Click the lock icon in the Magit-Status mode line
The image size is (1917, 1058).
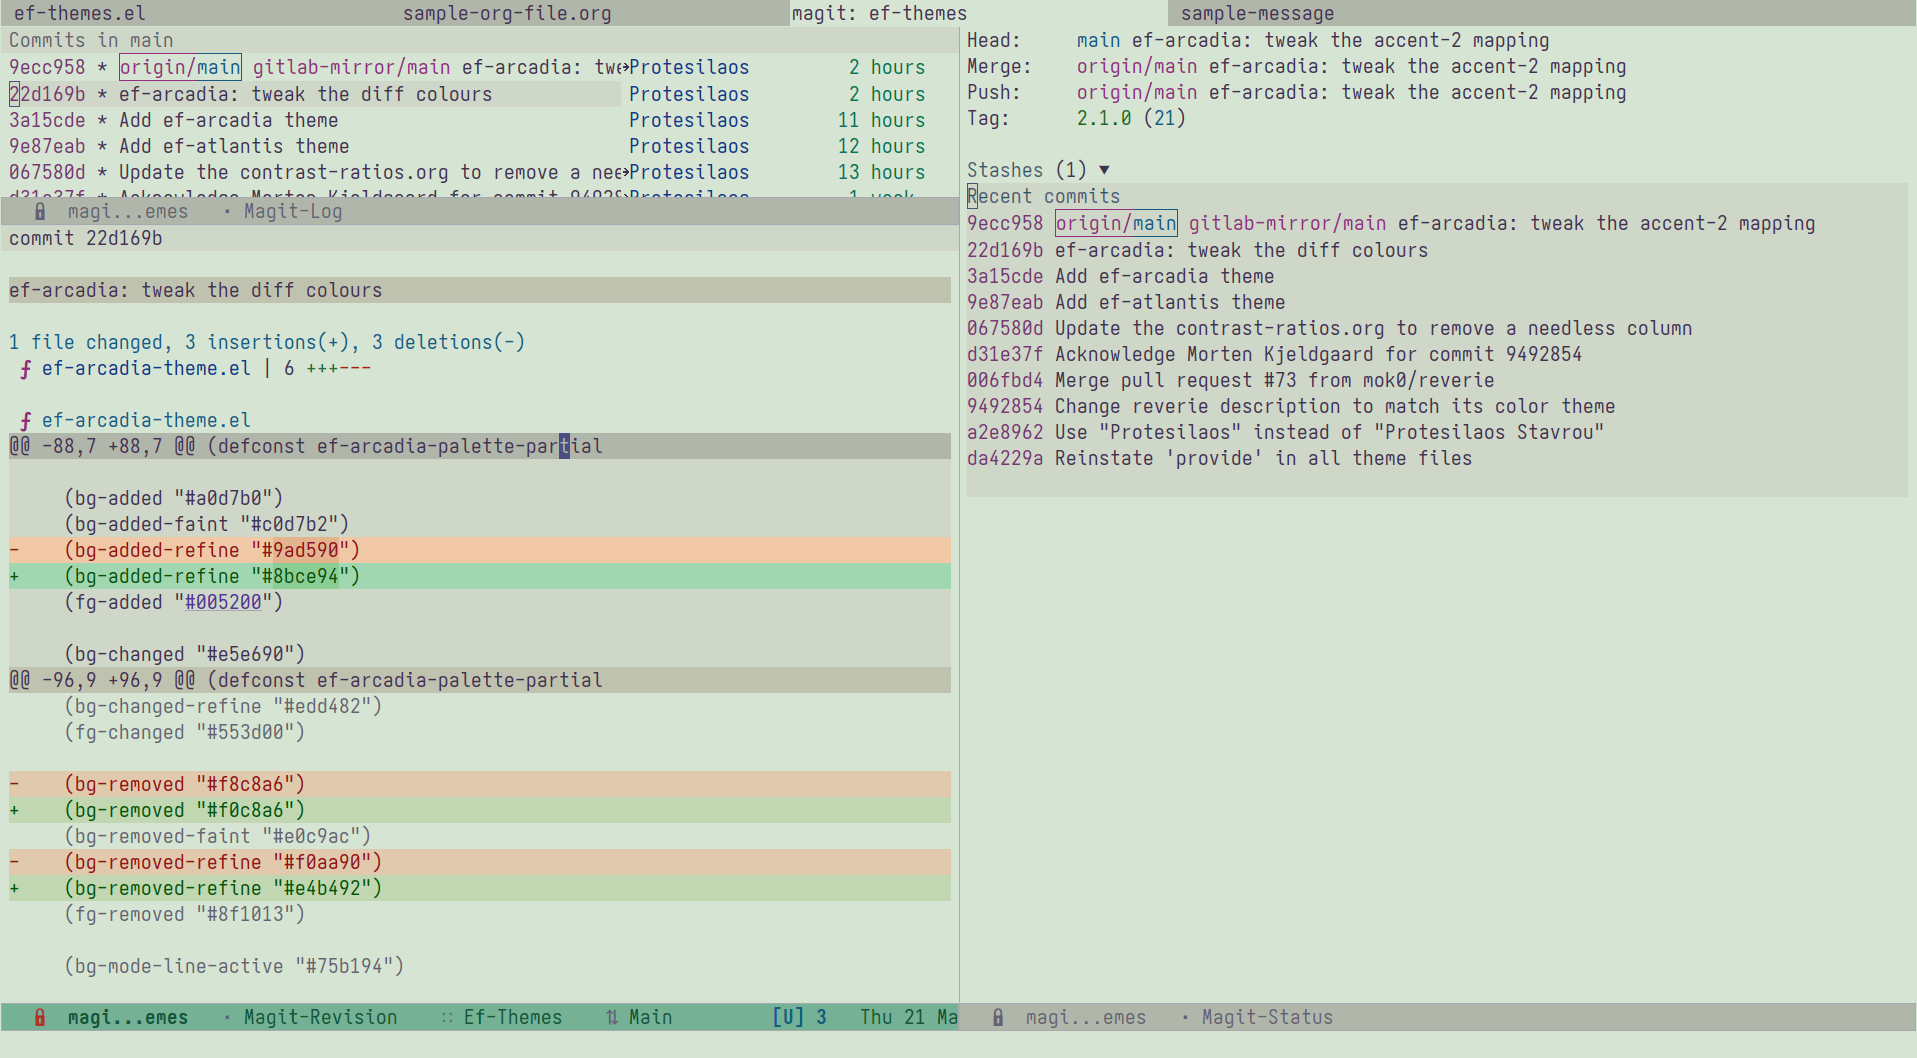[998, 1018]
